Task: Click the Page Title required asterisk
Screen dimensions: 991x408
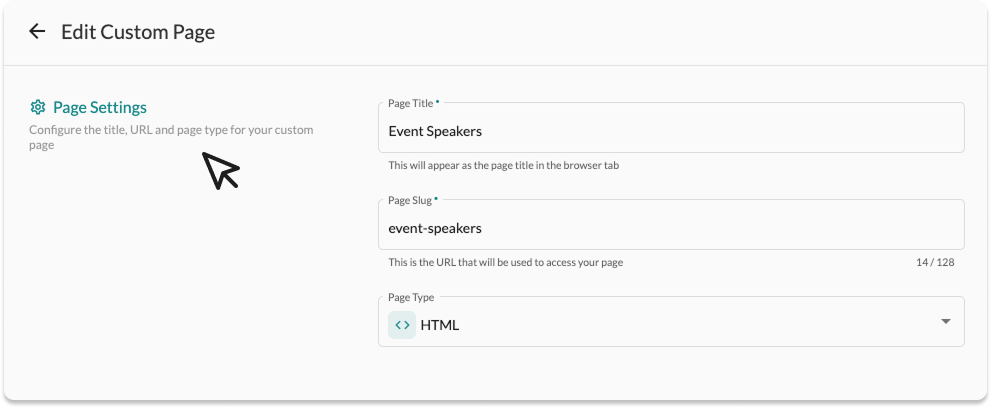Action: click(x=437, y=102)
